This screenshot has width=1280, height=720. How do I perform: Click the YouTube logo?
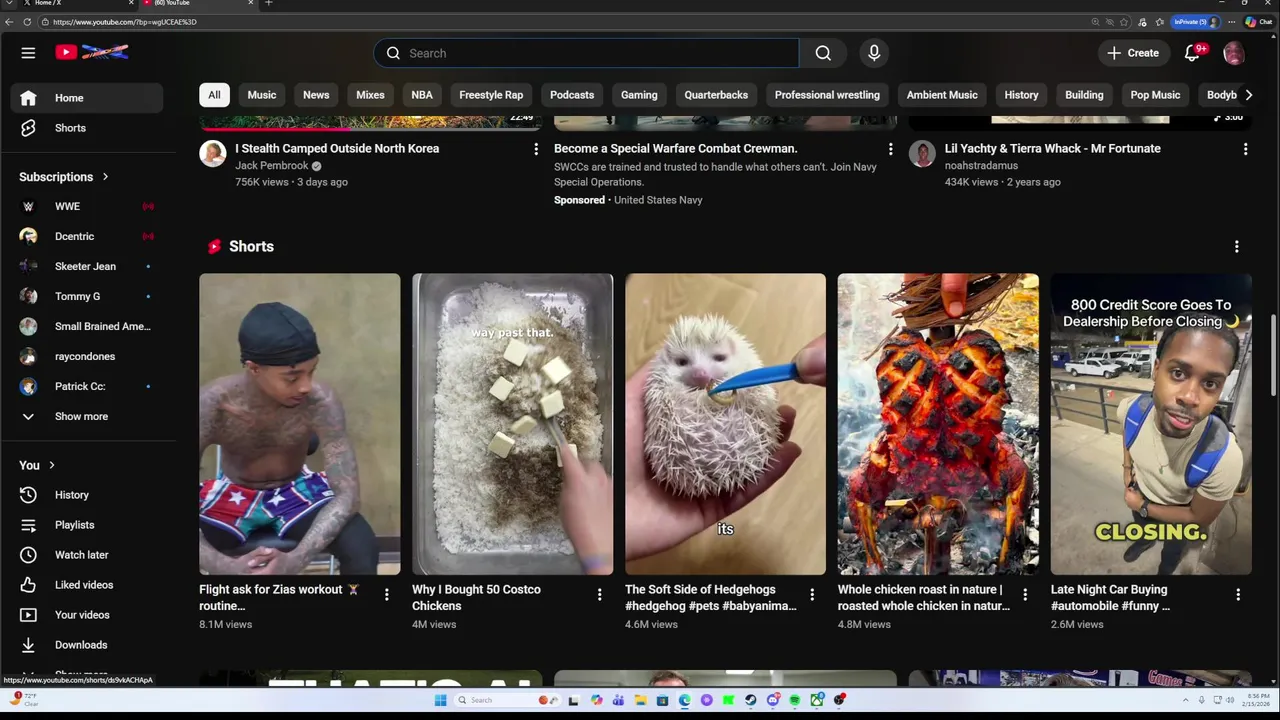click(92, 52)
